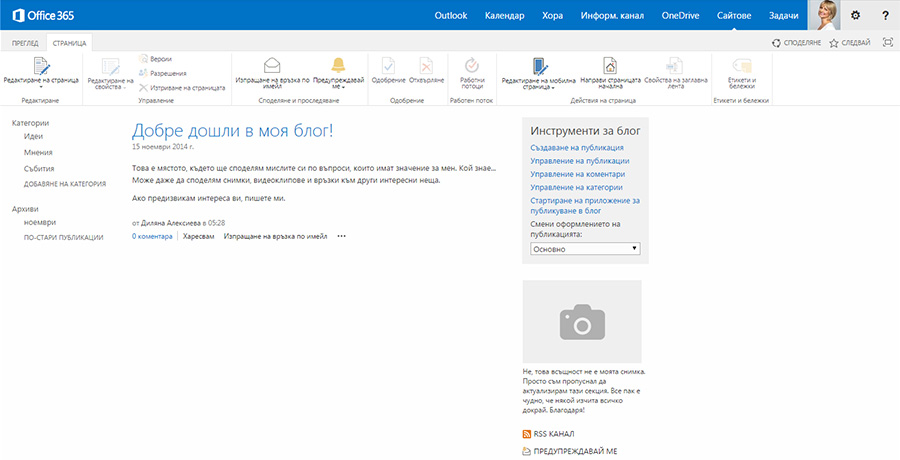The image size is (900, 460).
Task: Click the Одобрение ribbon icon
Action: [389, 65]
